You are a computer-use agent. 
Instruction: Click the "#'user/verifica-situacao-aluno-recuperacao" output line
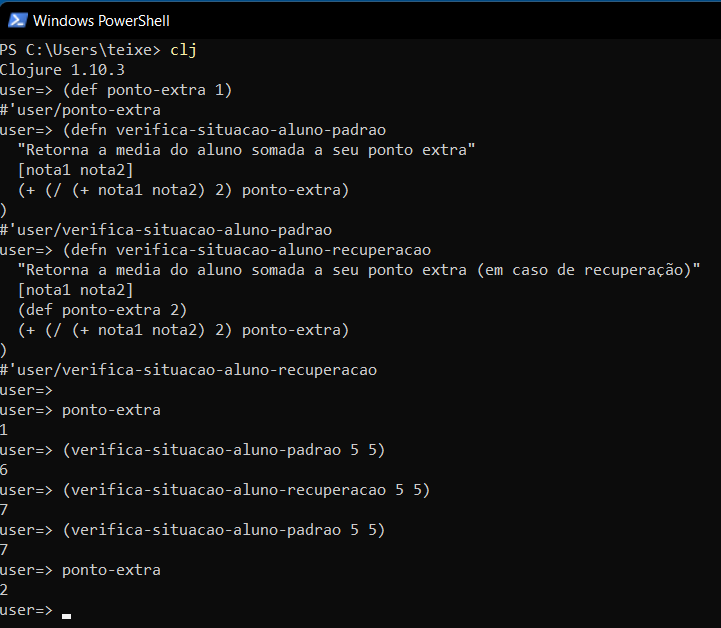pyautogui.click(x=189, y=370)
